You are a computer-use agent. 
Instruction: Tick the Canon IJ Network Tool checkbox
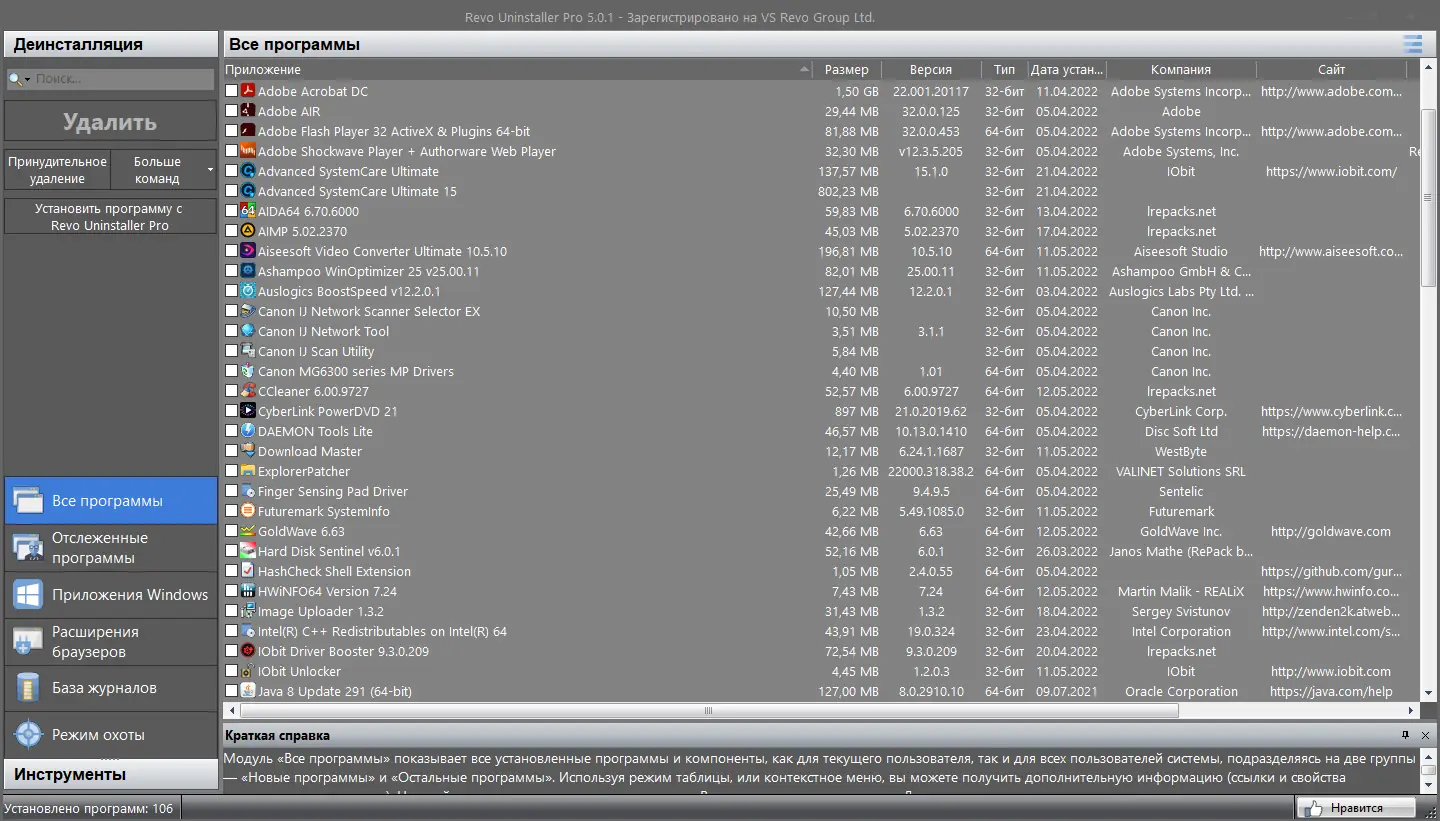coord(232,331)
